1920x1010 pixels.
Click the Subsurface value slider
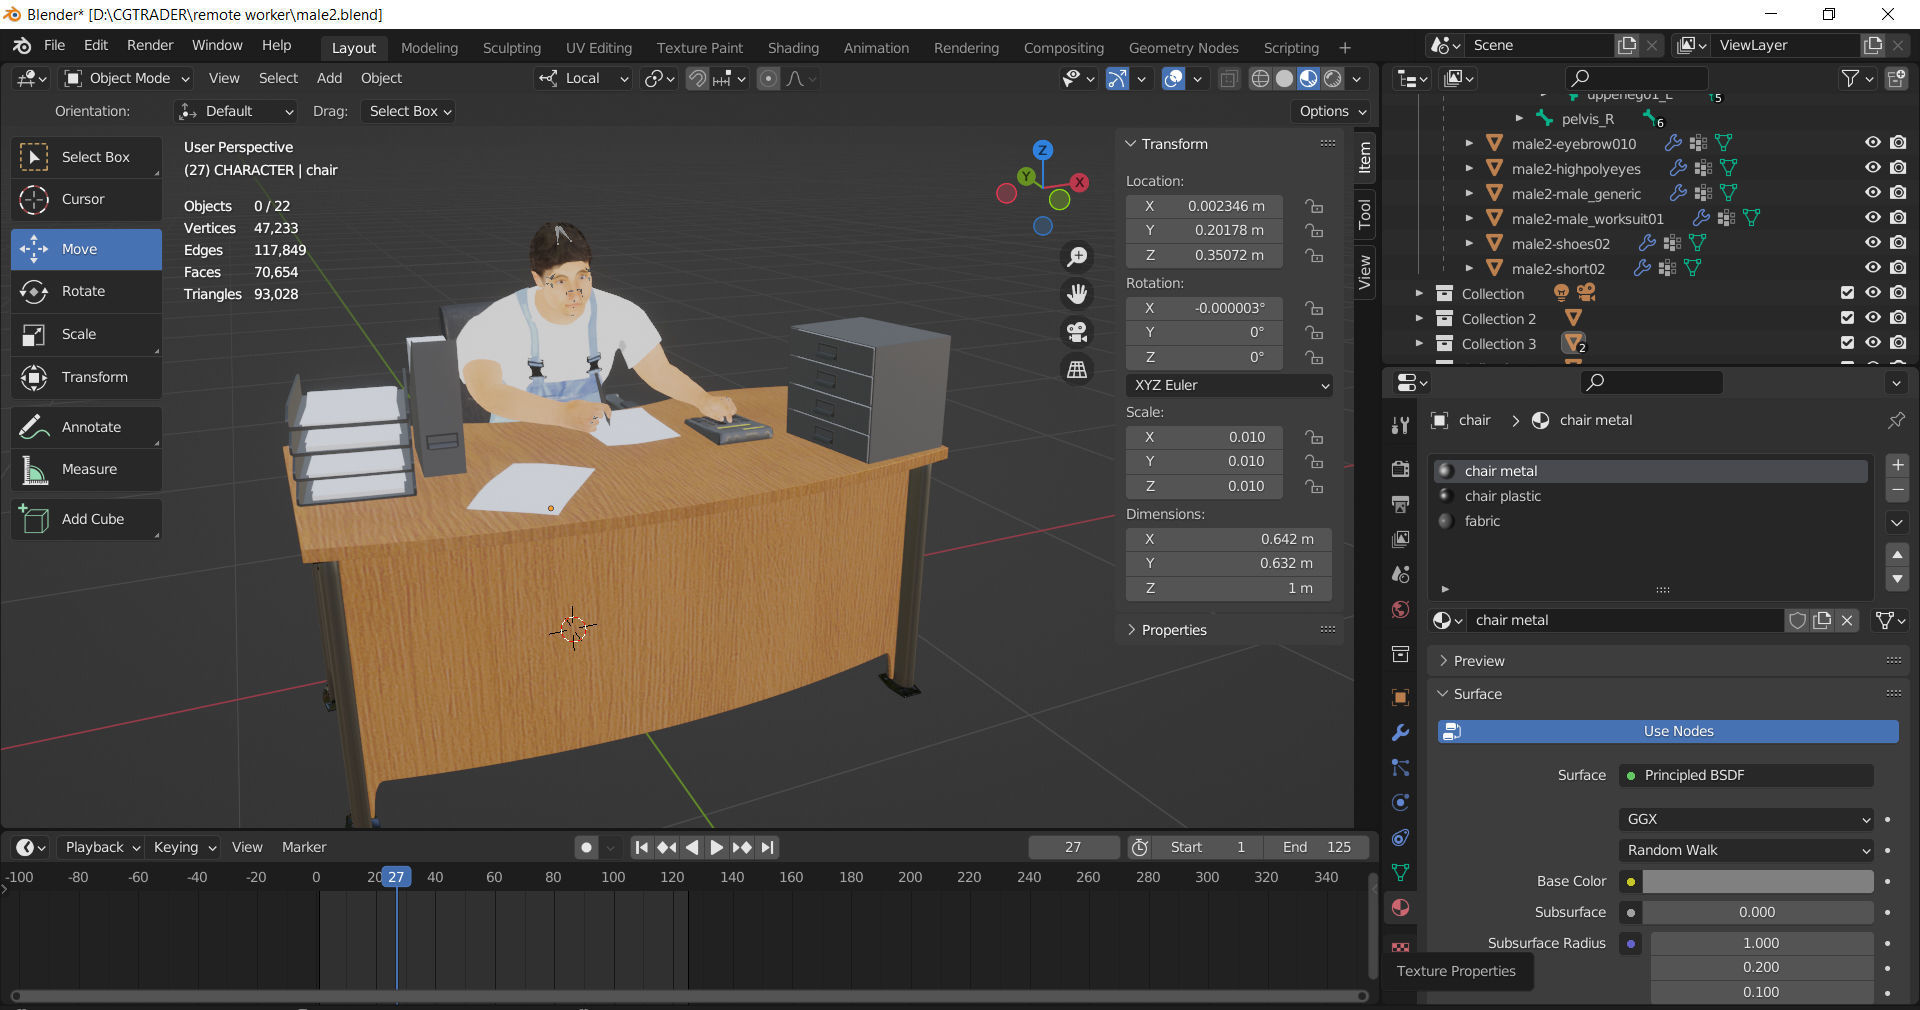pyautogui.click(x=1758, y=912)
